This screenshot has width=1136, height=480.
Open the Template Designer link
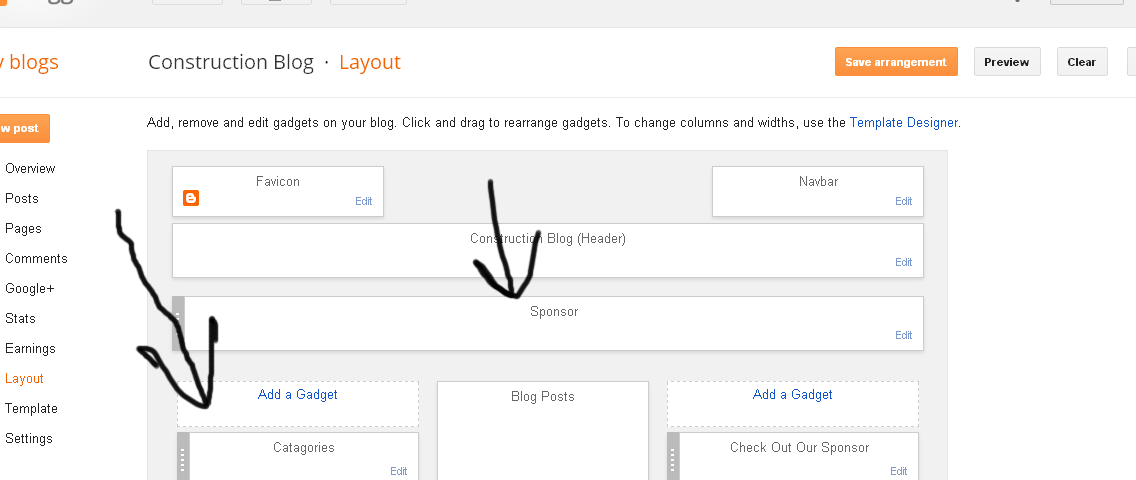pyautogui.click(x=903, y=122)
